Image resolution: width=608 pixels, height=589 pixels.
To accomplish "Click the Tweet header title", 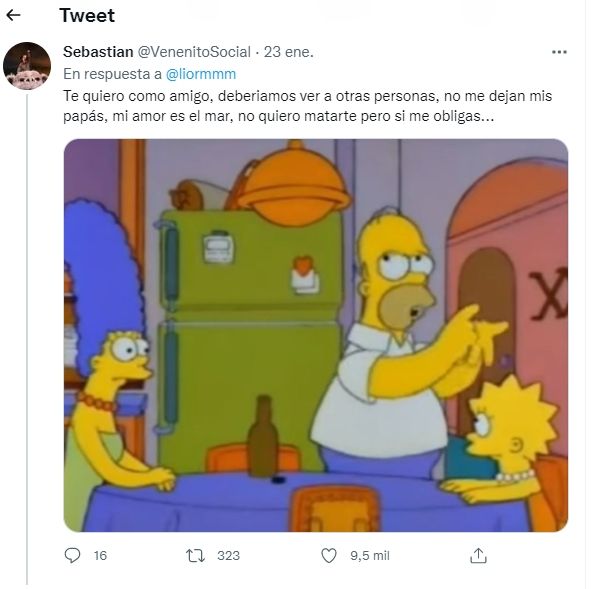I will 87,16.
